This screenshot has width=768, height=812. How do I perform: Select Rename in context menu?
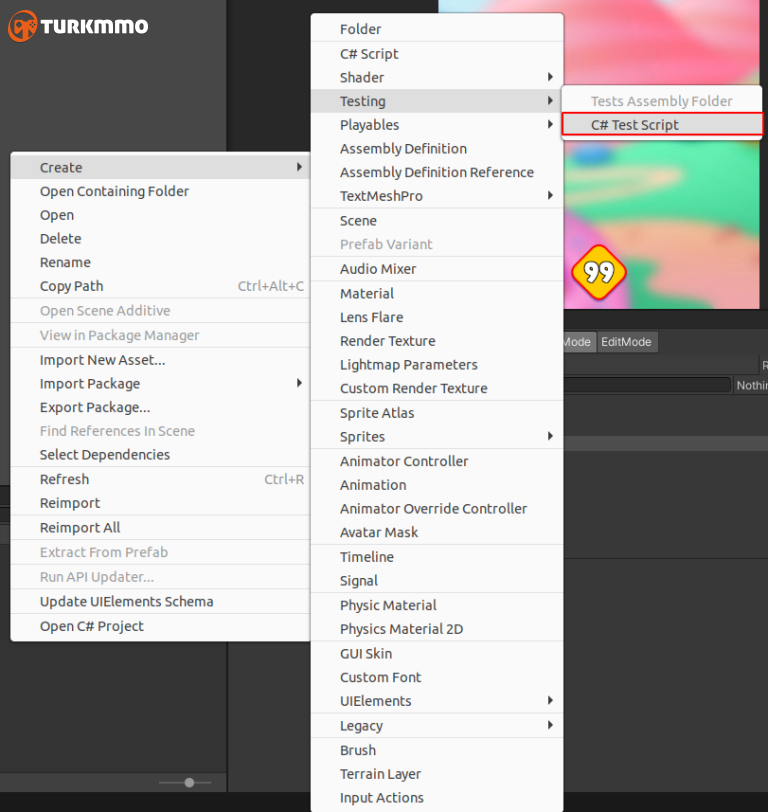[160, 263]
